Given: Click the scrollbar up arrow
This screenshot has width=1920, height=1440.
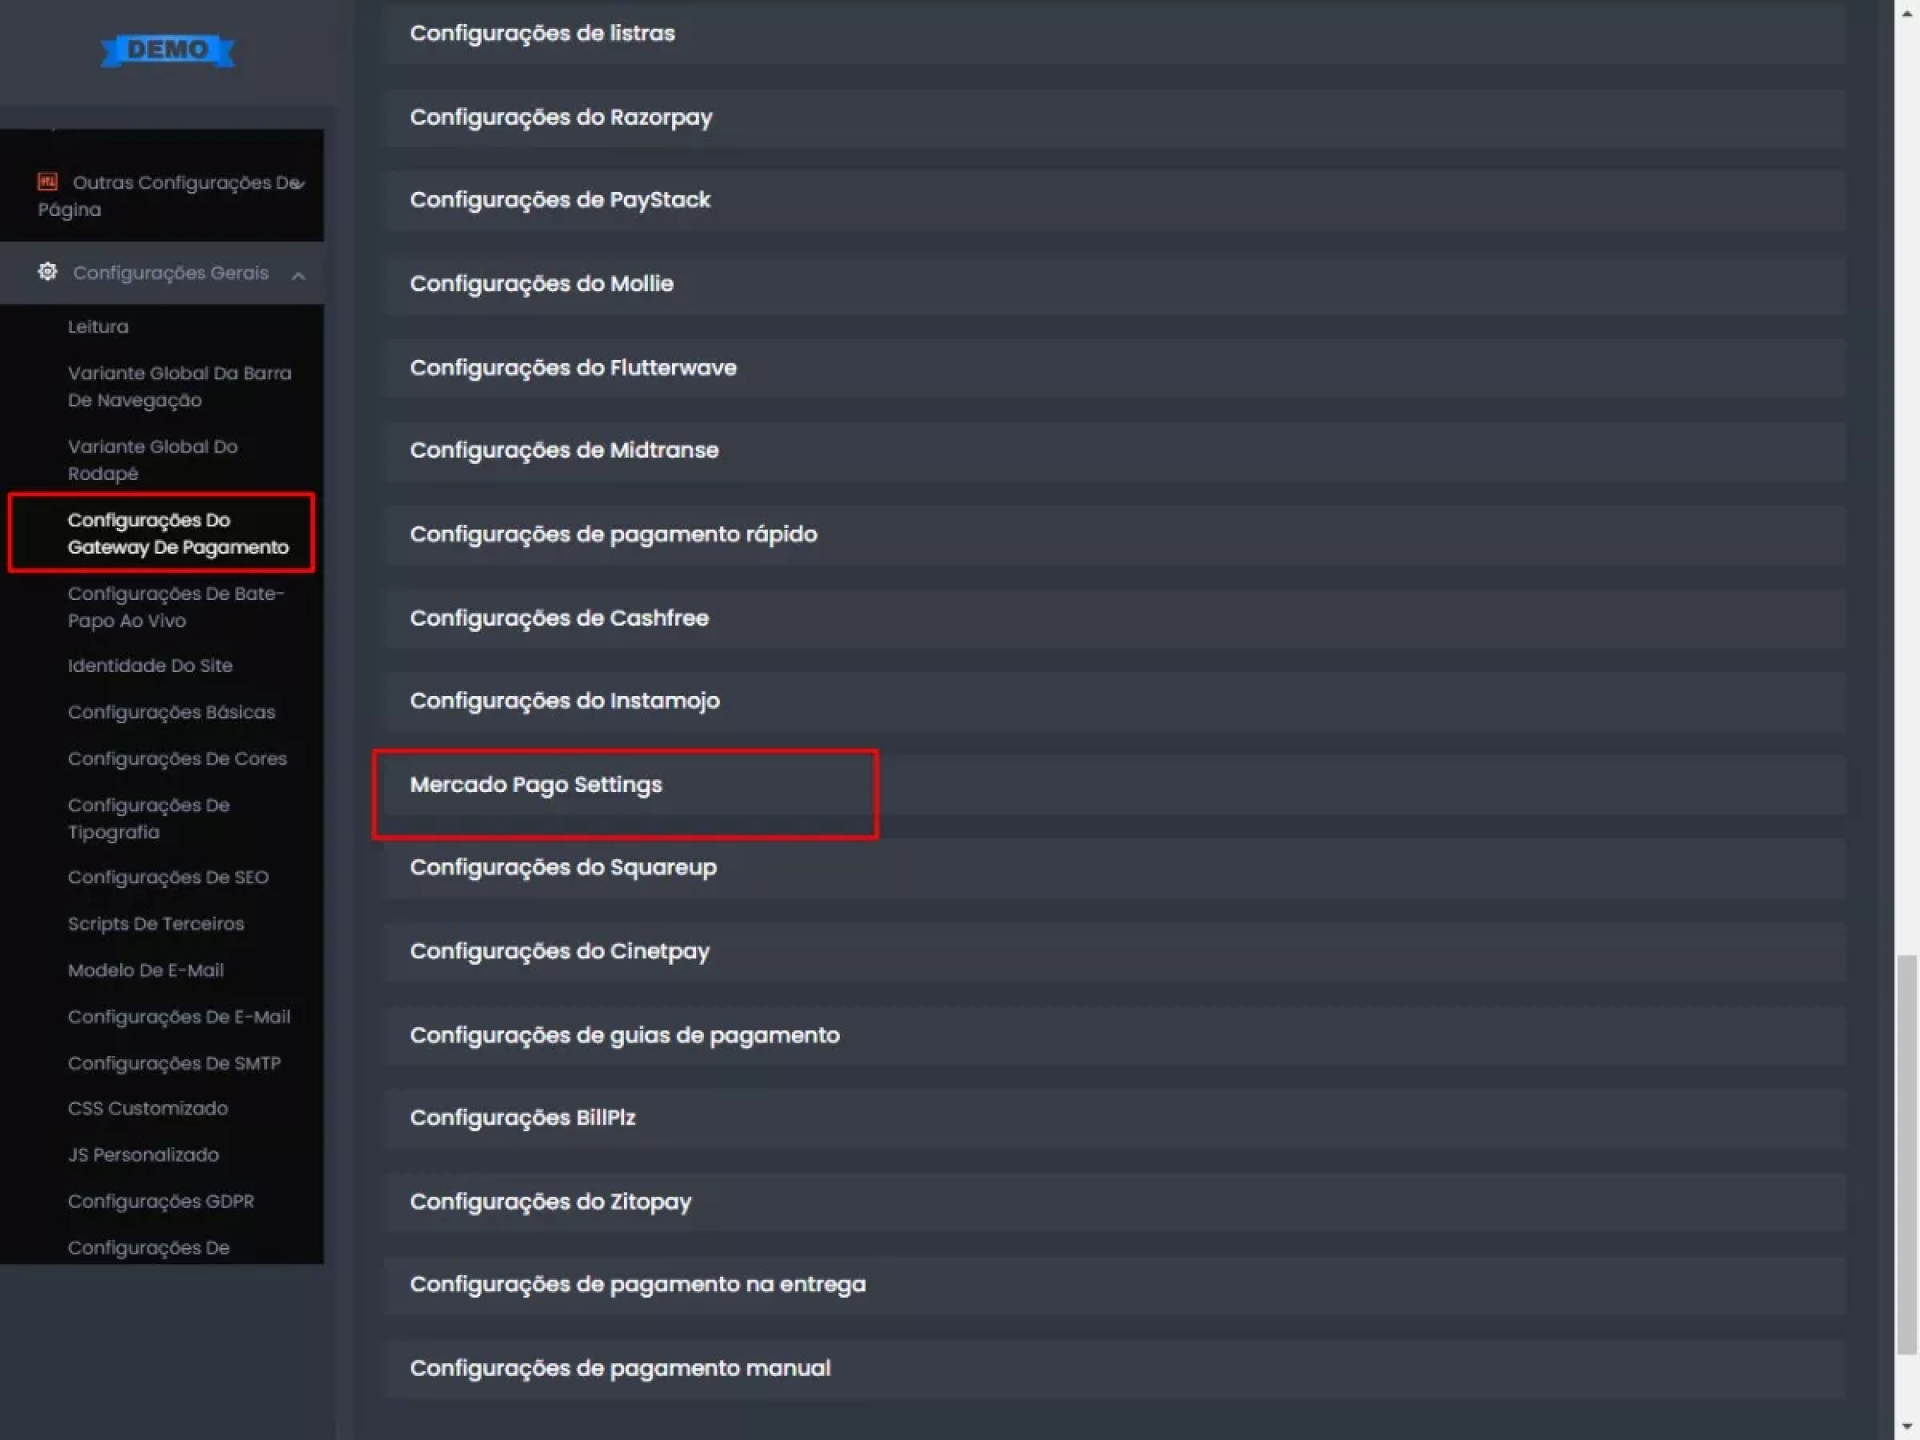Looking at the screenshot, I should coord(1907,13).
